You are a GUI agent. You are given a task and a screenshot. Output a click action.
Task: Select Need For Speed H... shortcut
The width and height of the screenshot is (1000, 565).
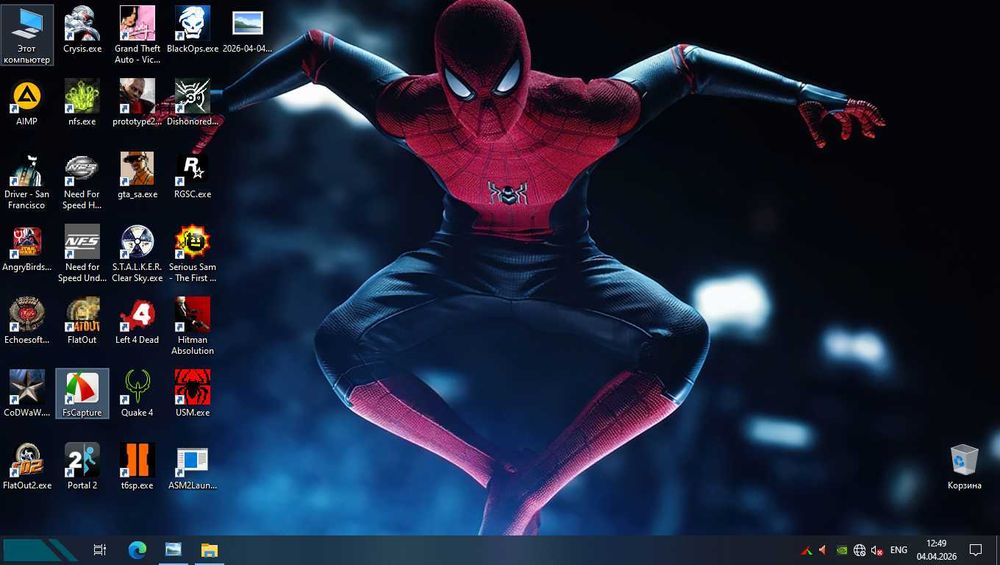point(82,181)
